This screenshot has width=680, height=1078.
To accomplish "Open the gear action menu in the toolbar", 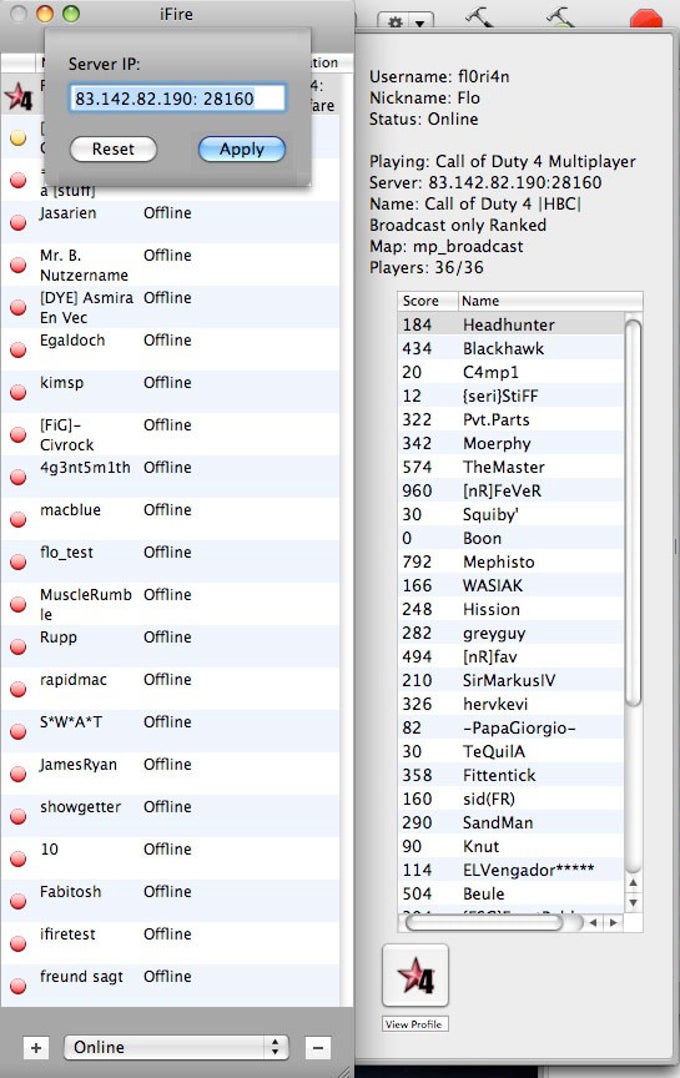I will pyautogui.click(x=405, y=21).
